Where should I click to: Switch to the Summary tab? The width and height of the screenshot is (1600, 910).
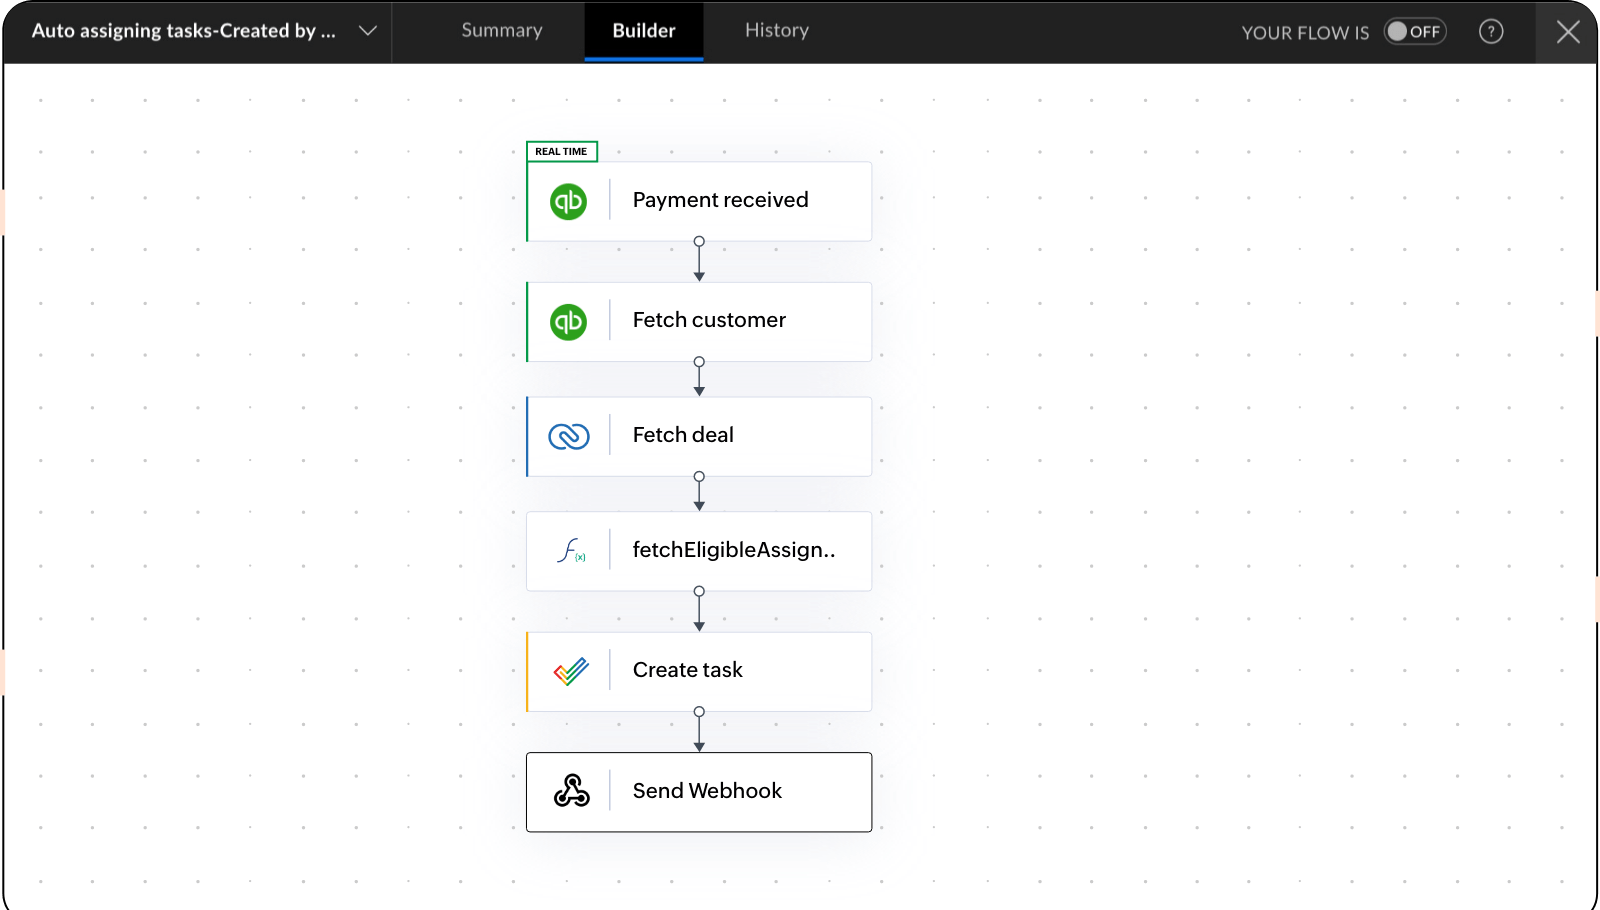pyautogui.click(x=501, y=30)
